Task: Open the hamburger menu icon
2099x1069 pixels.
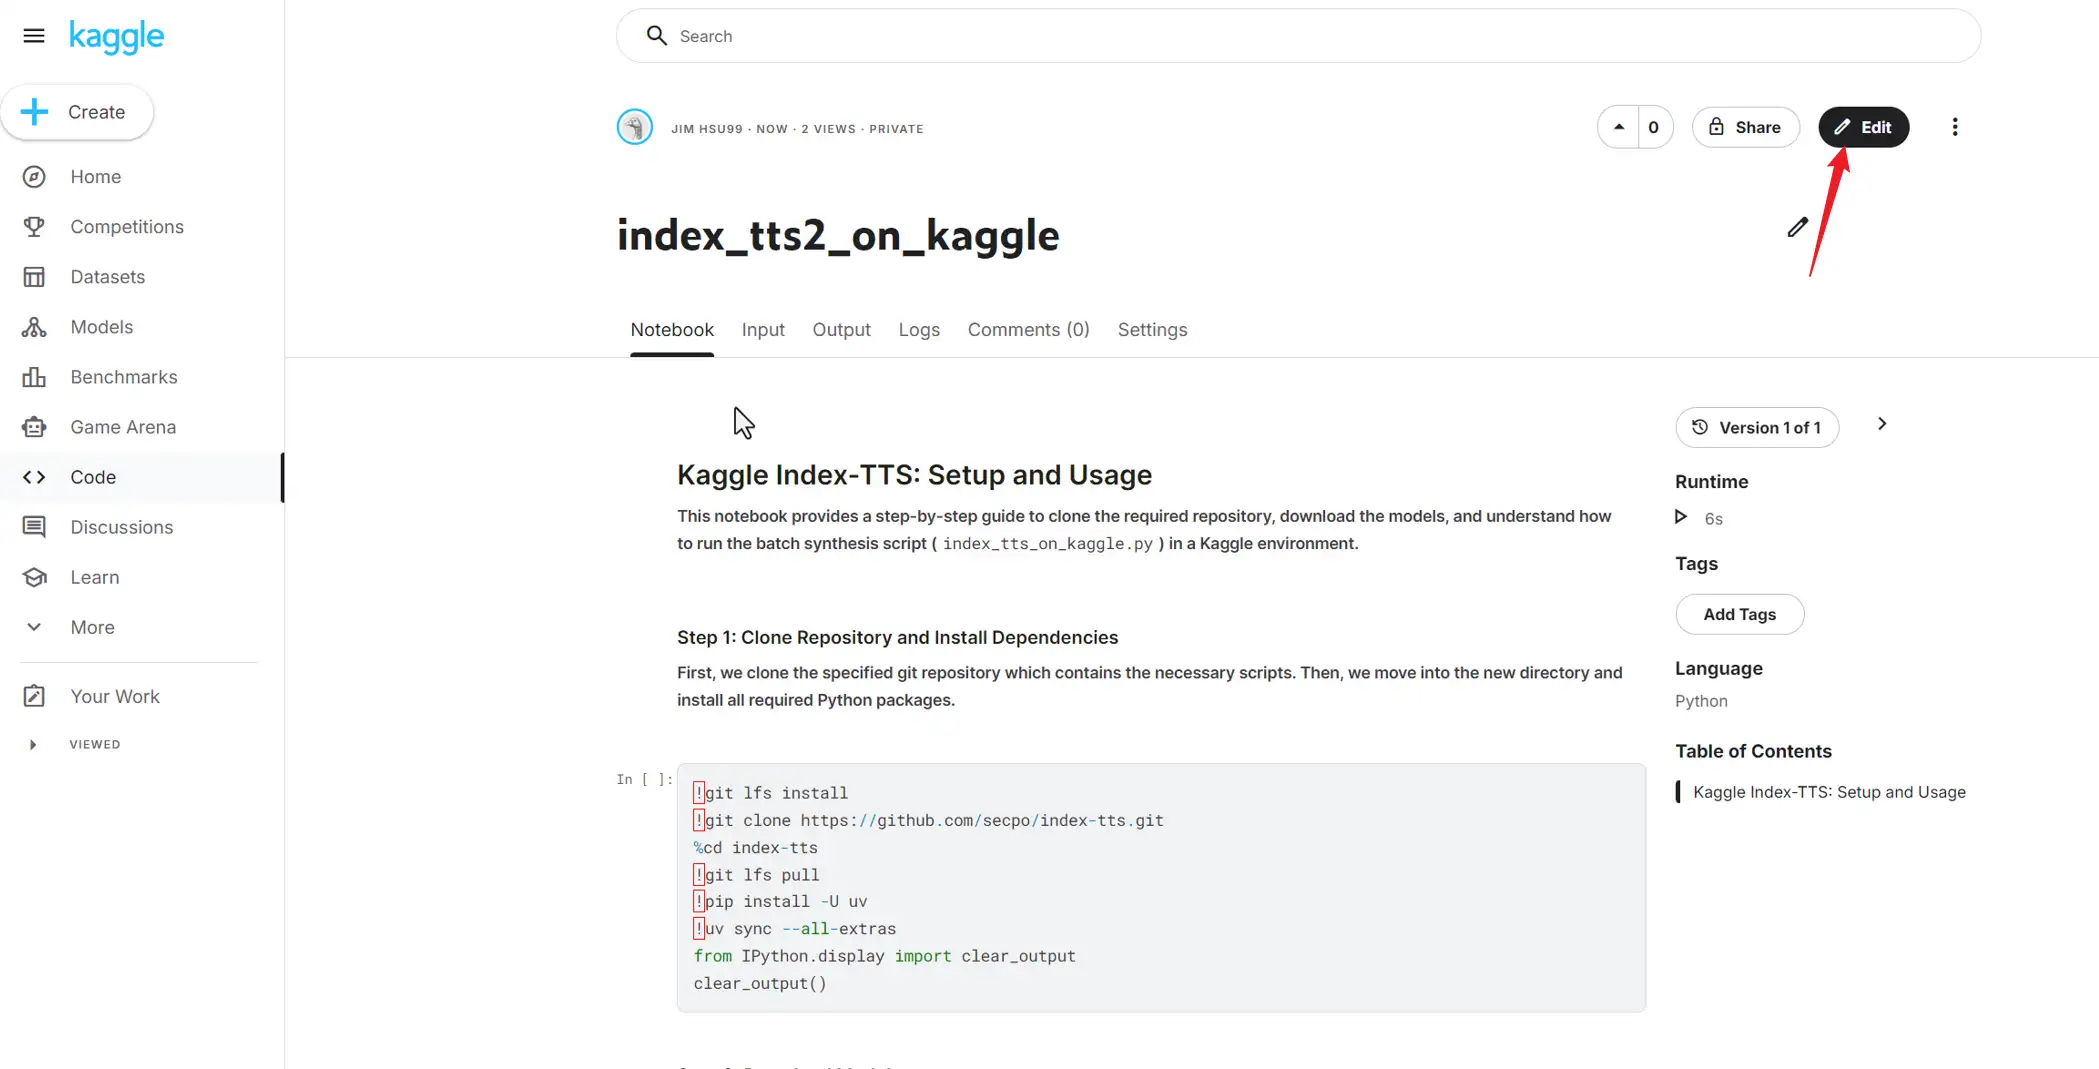Action: 34,36
